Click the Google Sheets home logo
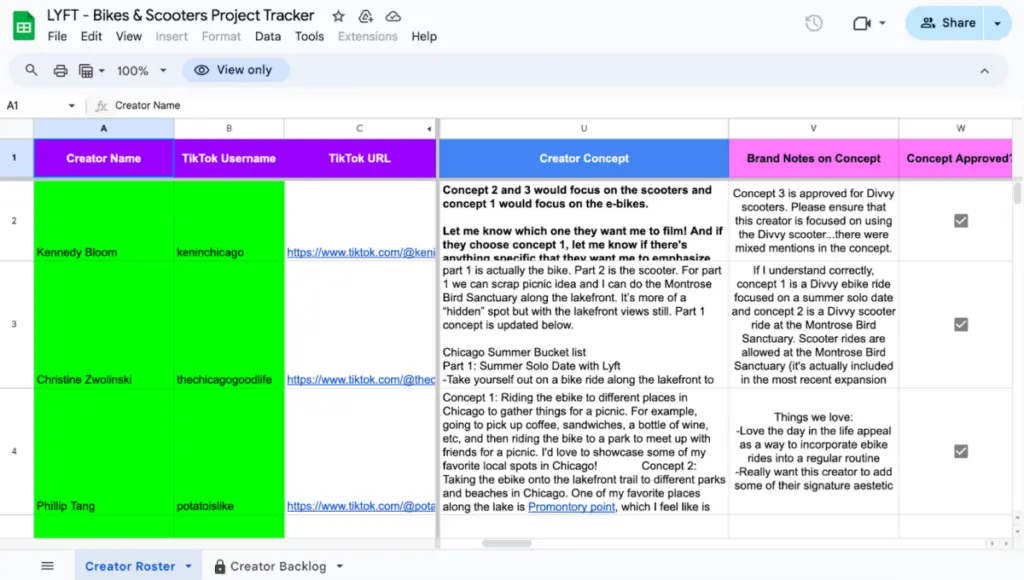1024x580 pixels. click(x=23, y=25)
